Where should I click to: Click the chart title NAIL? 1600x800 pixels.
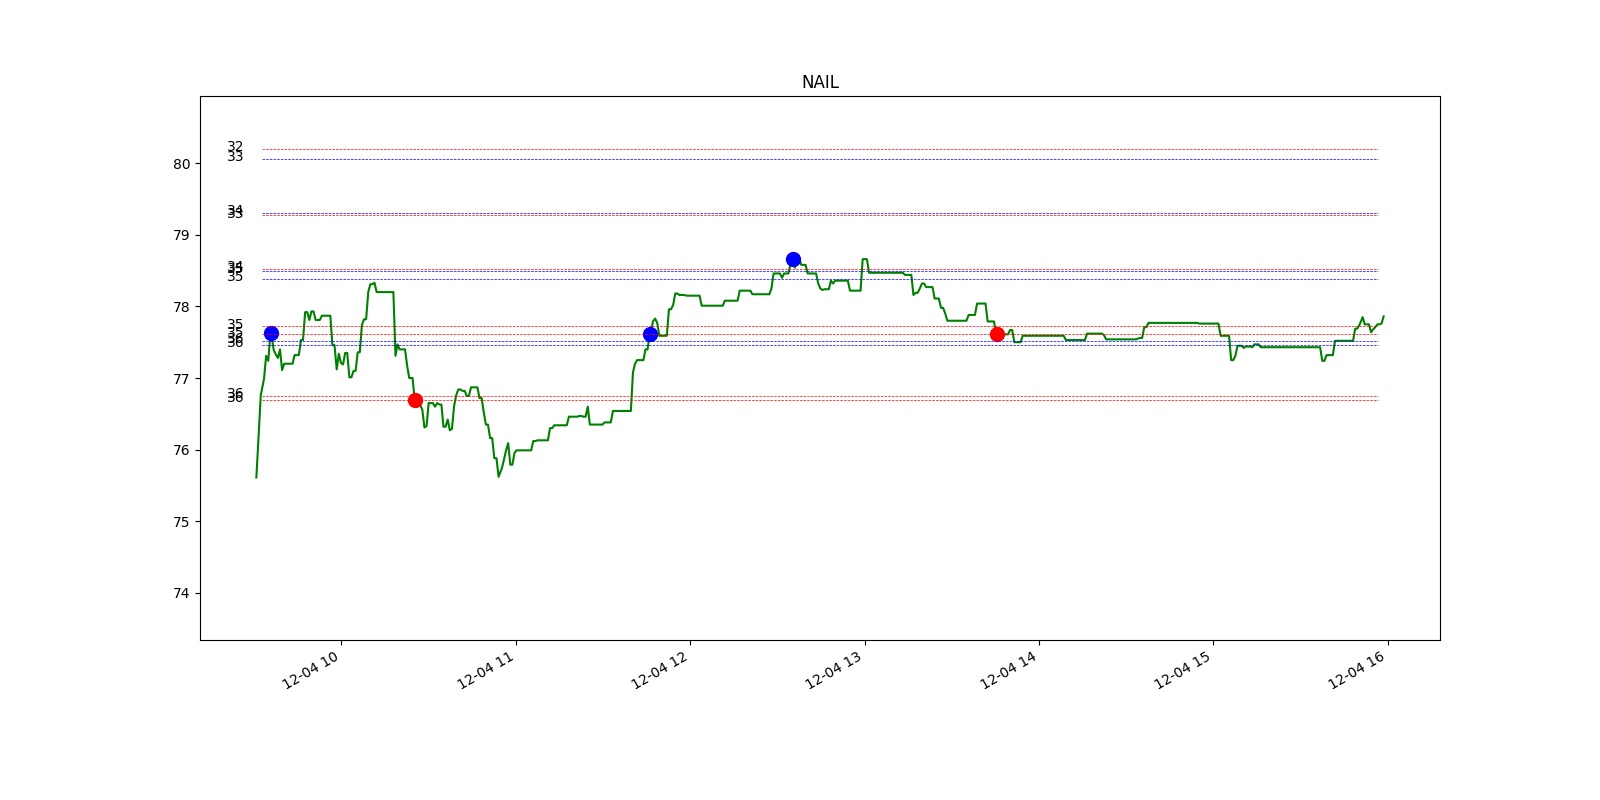[820, 82]
